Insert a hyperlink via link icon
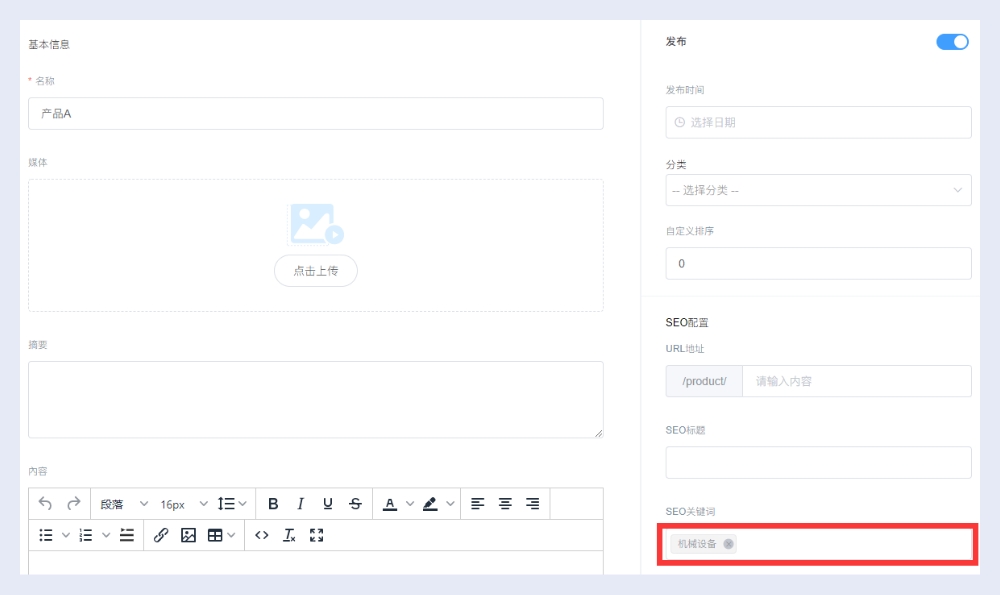Image resolution: width=1000 pixels, height=595 pixels. (x=161, y=535)
